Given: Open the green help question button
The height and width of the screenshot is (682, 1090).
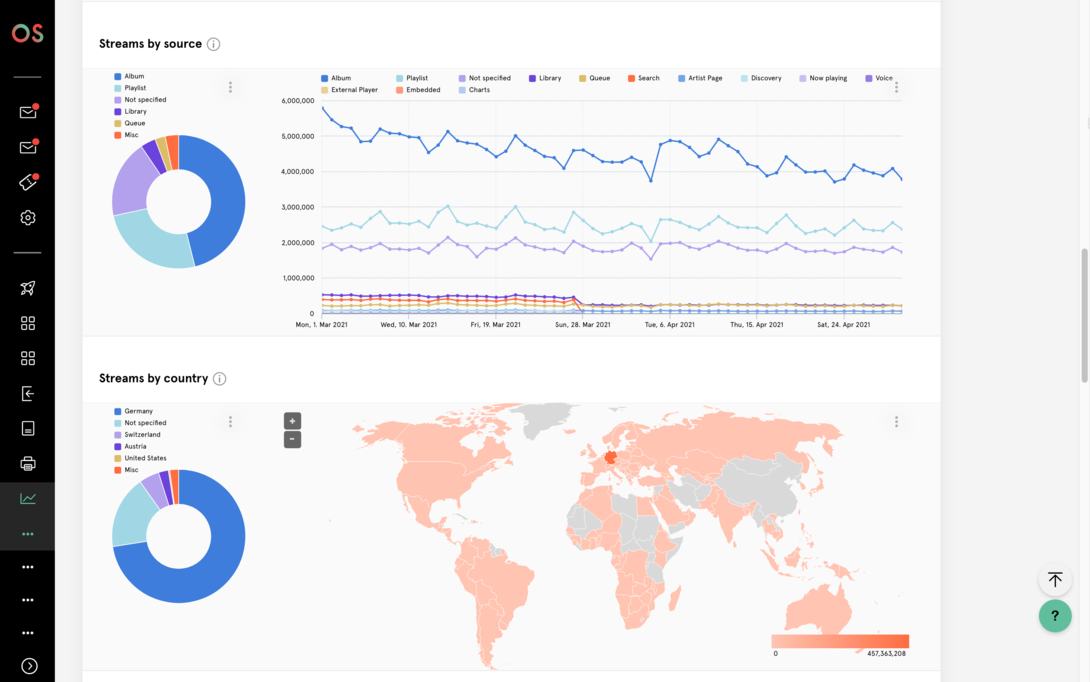Looking at the screenshot, I should (1055, 616).
